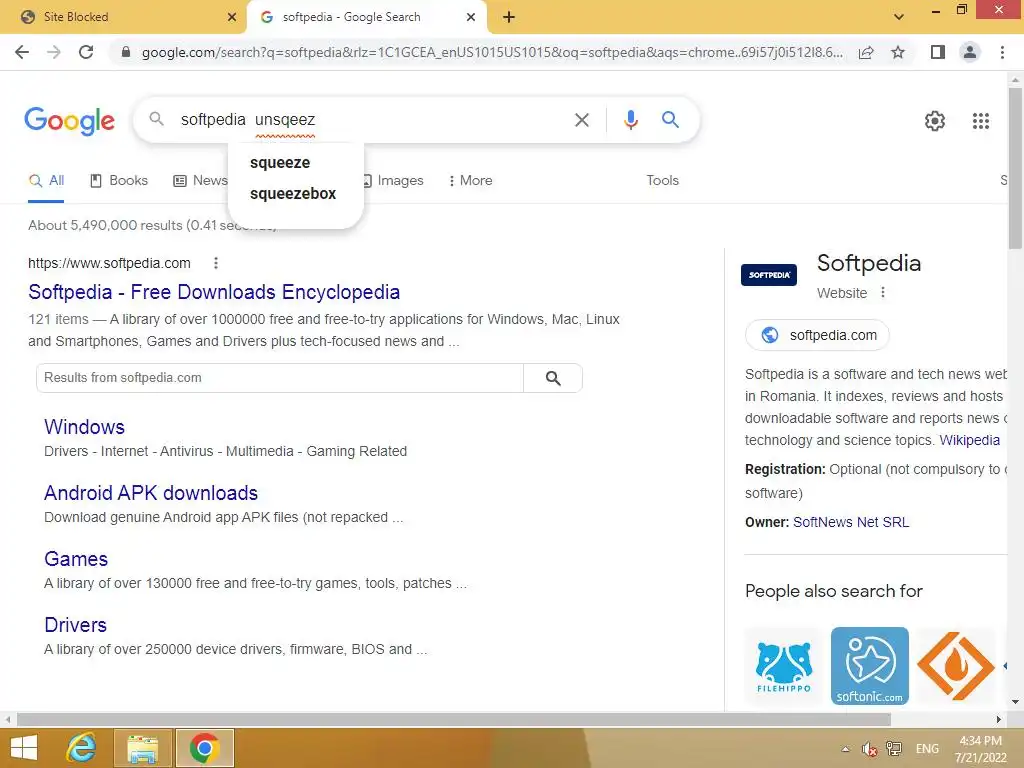1024x768 pixels.
Task: Click the address bar URL
Action: [492, 52]
